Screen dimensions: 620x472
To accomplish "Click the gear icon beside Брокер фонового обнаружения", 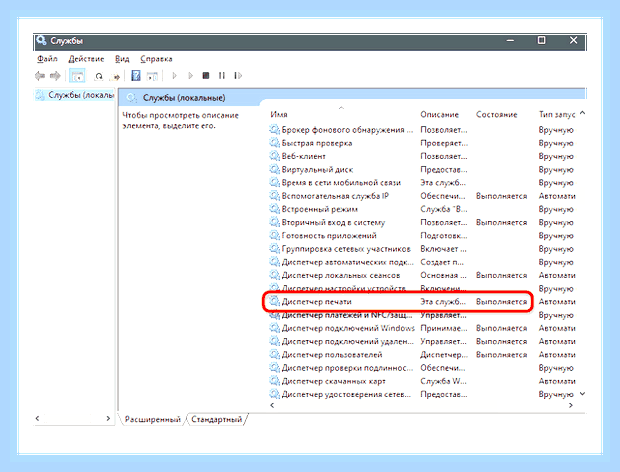I will coord(274,130).
